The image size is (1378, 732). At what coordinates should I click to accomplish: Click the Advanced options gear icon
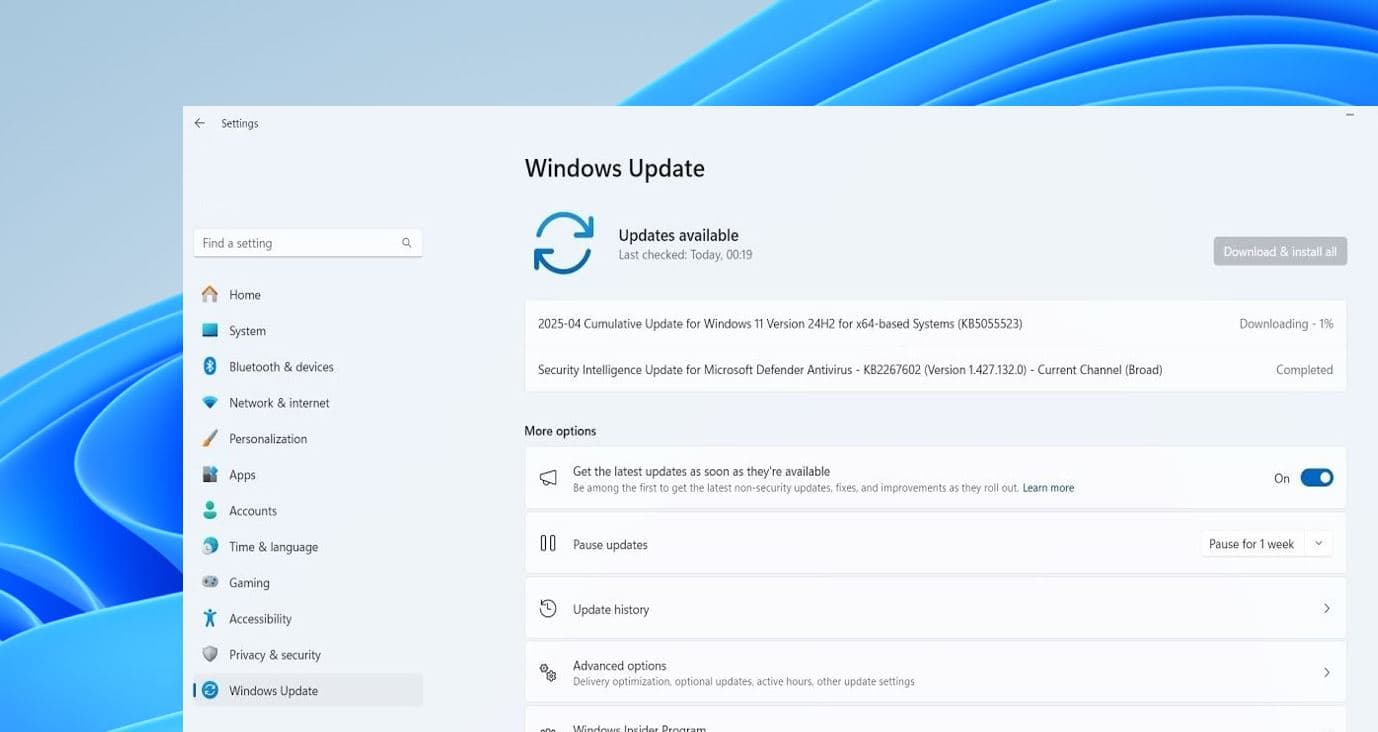point(548,673)
